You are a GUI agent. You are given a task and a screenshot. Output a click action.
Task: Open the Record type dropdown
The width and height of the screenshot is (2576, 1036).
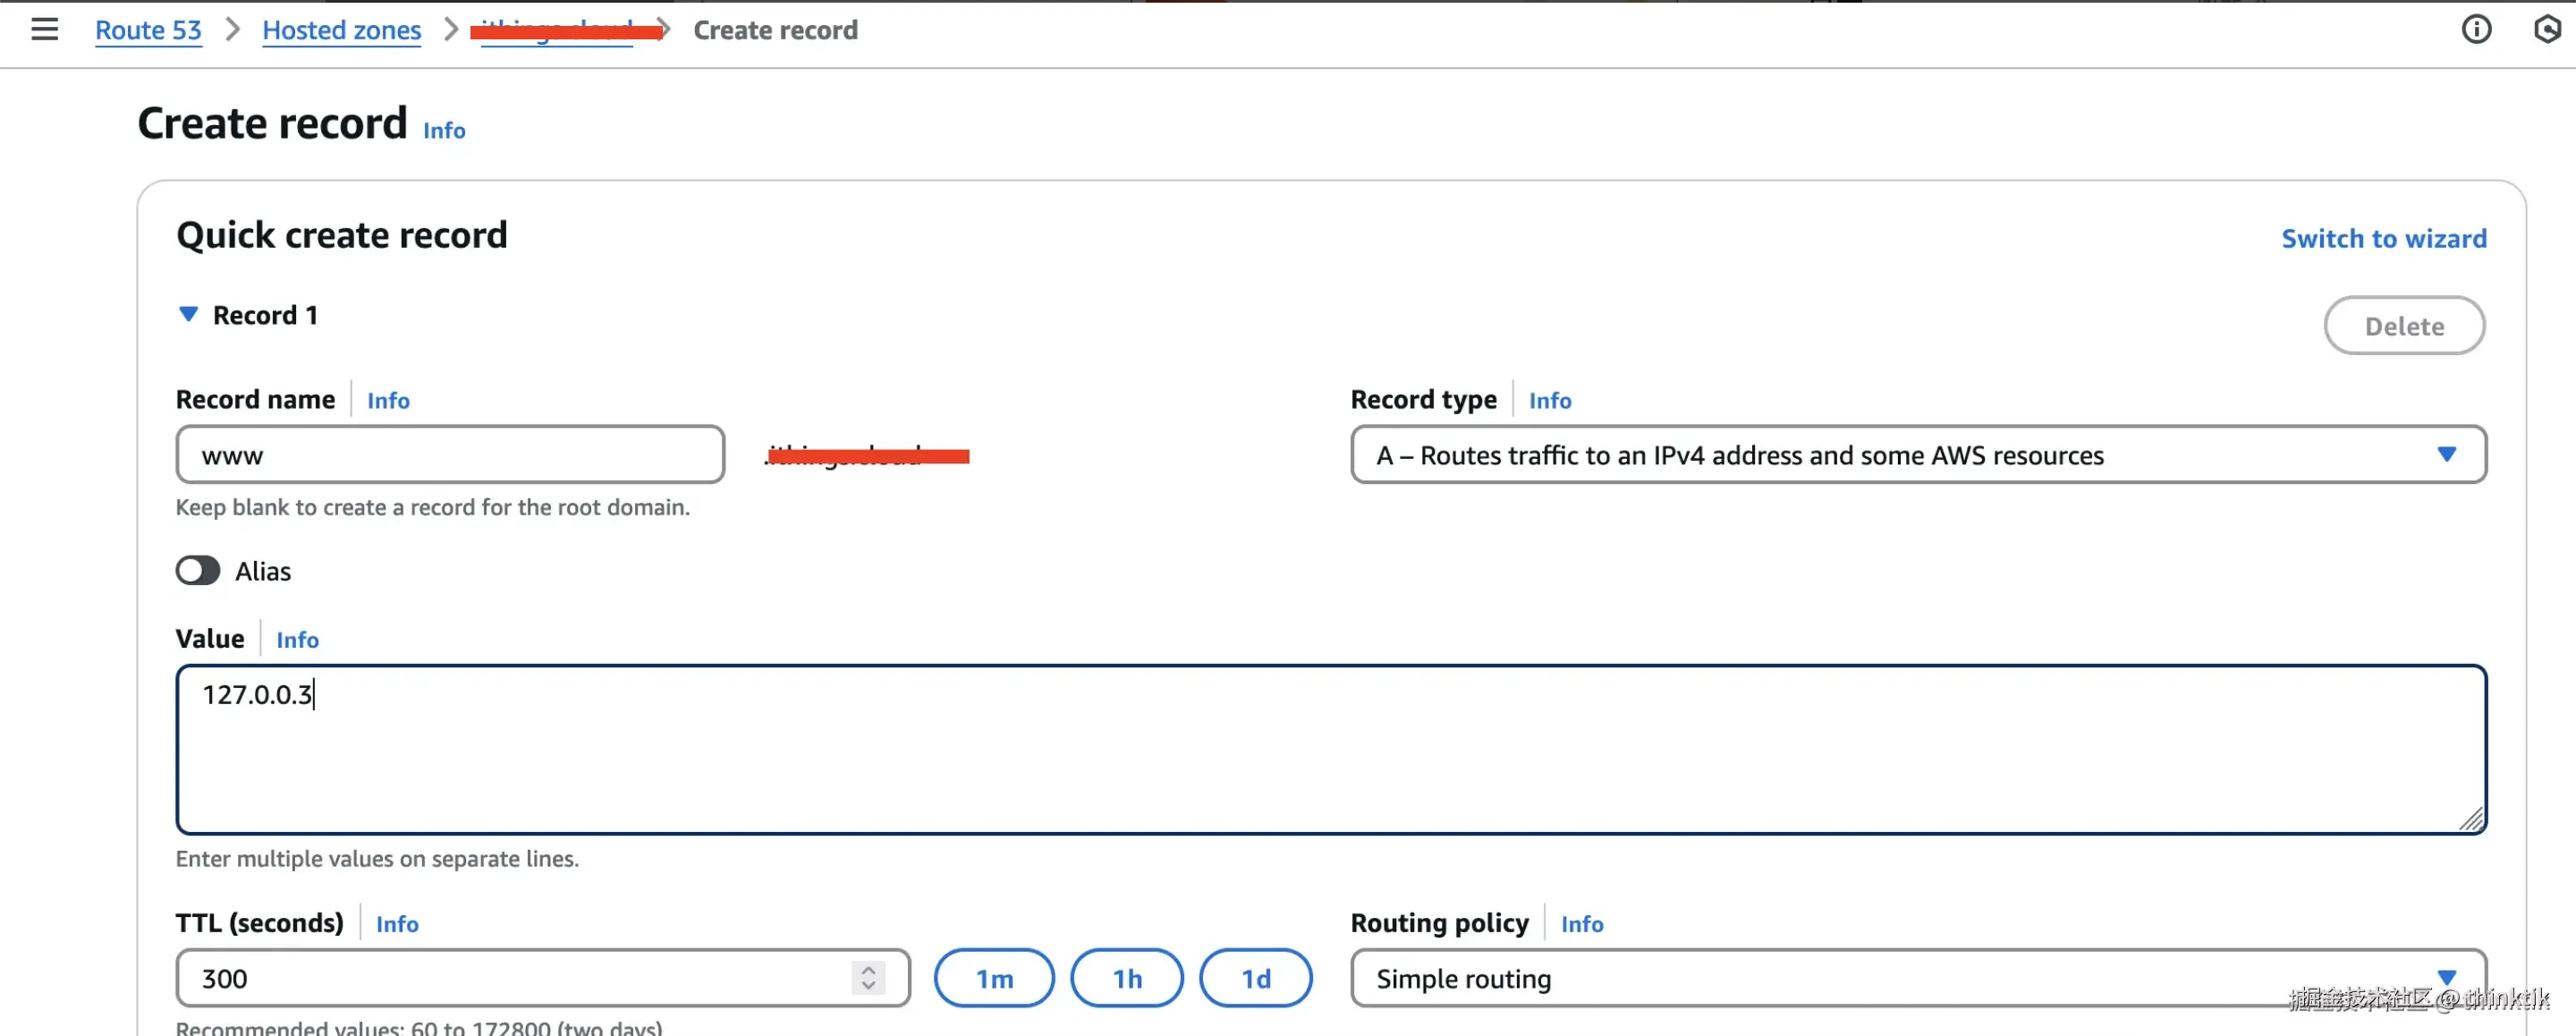(1917, 455)
